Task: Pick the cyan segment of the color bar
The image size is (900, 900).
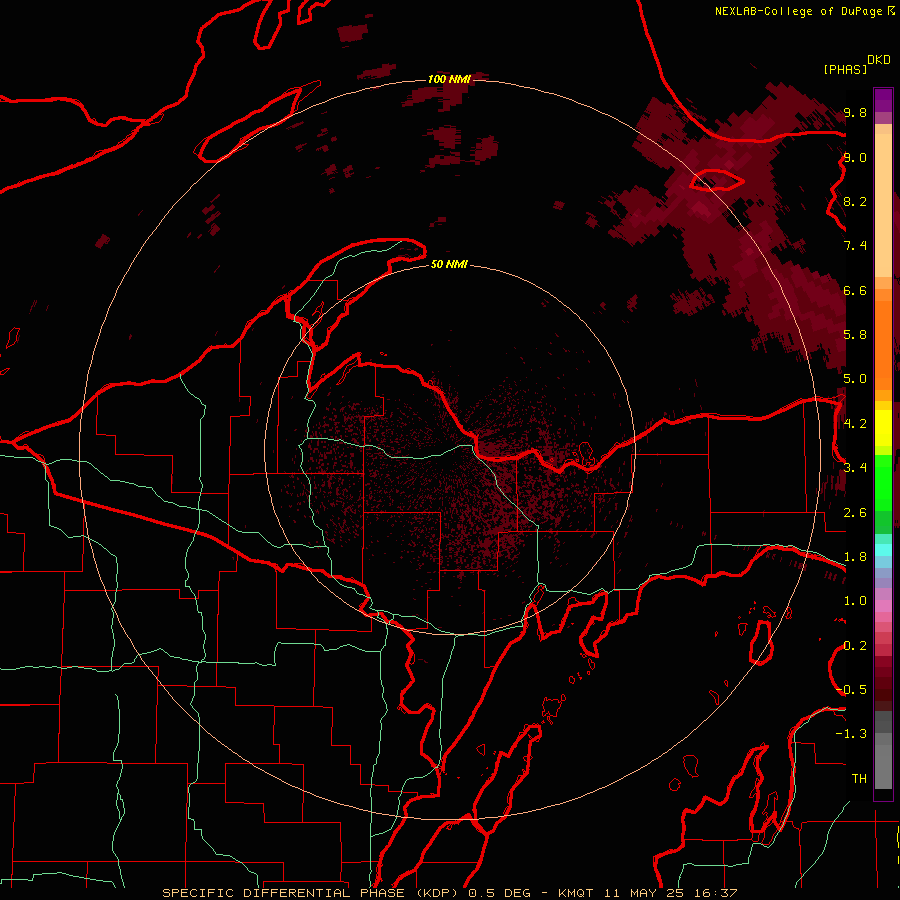Action: (883, 550)
